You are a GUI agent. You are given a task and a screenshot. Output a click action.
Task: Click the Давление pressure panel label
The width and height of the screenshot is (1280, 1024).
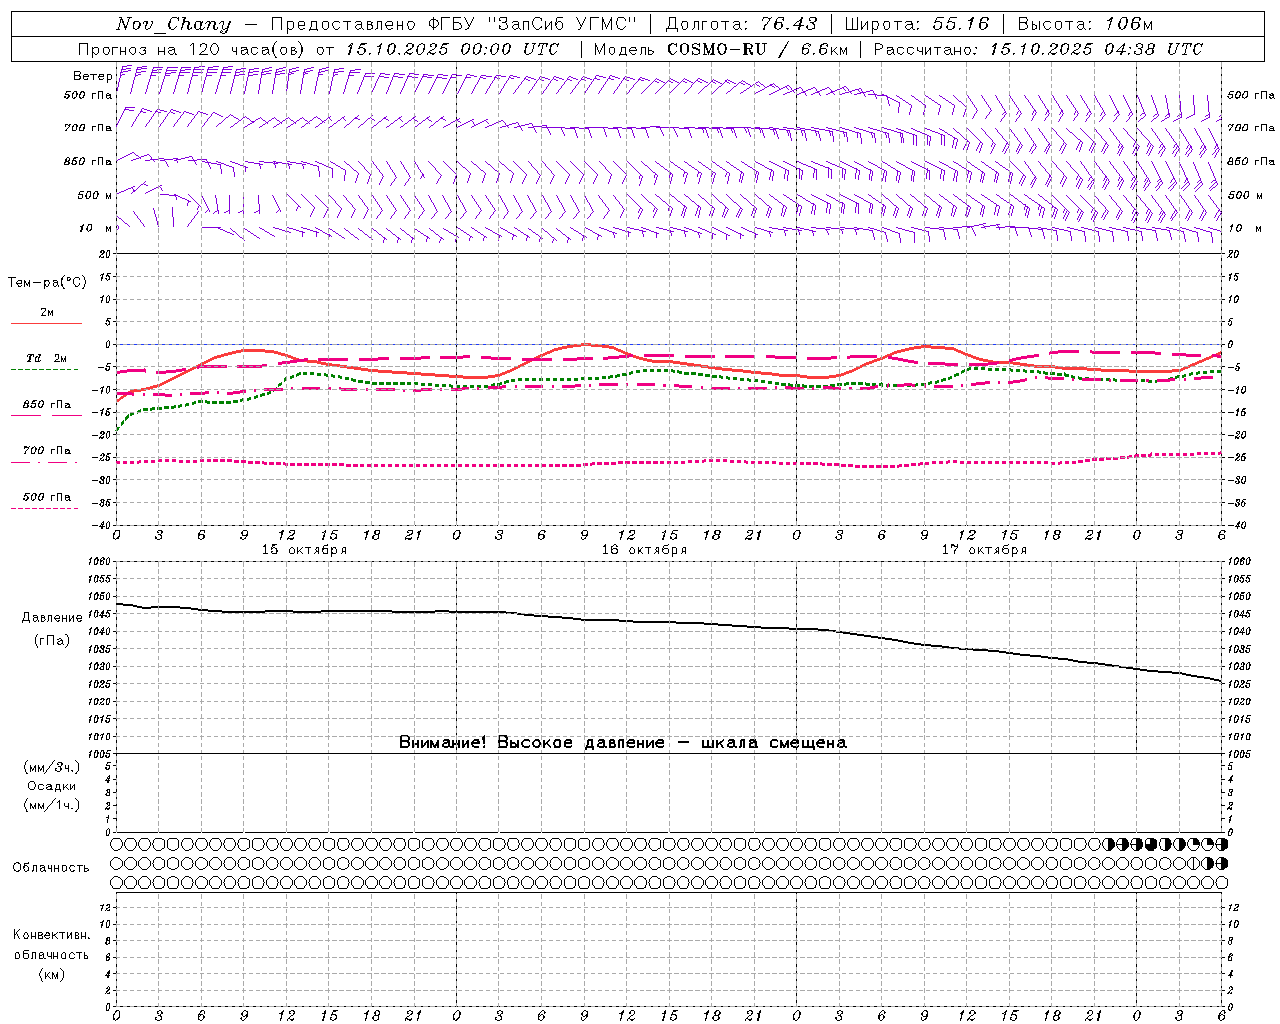tap(52, 618)
